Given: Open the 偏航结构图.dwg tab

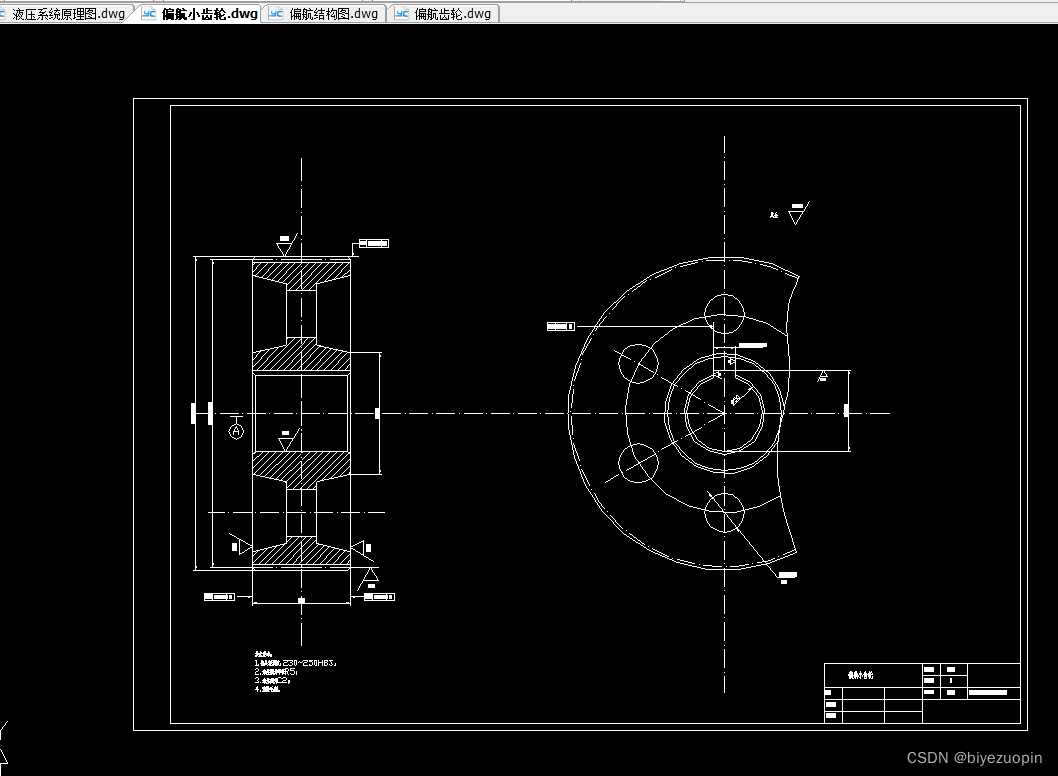Looking at the screenshot, I should (324, 13).
